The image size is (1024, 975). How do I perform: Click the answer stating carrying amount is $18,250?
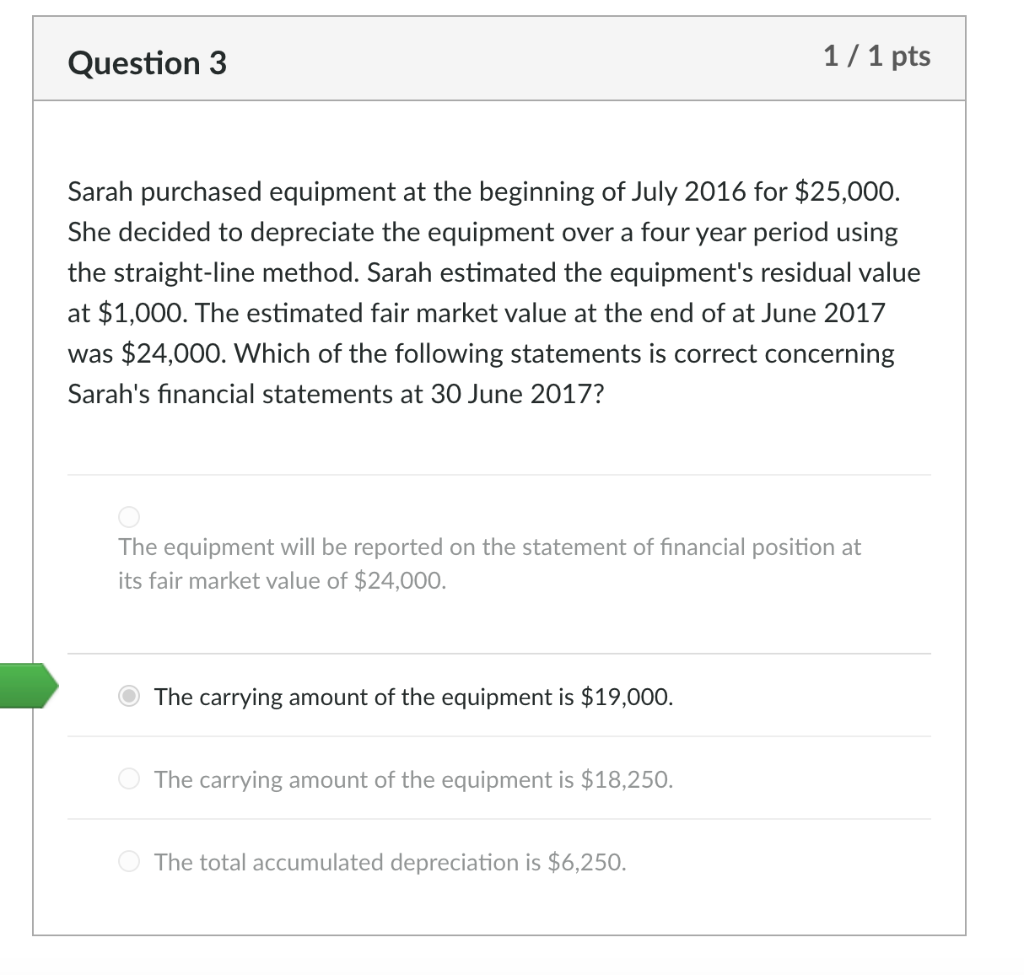(x=413, y=779)
